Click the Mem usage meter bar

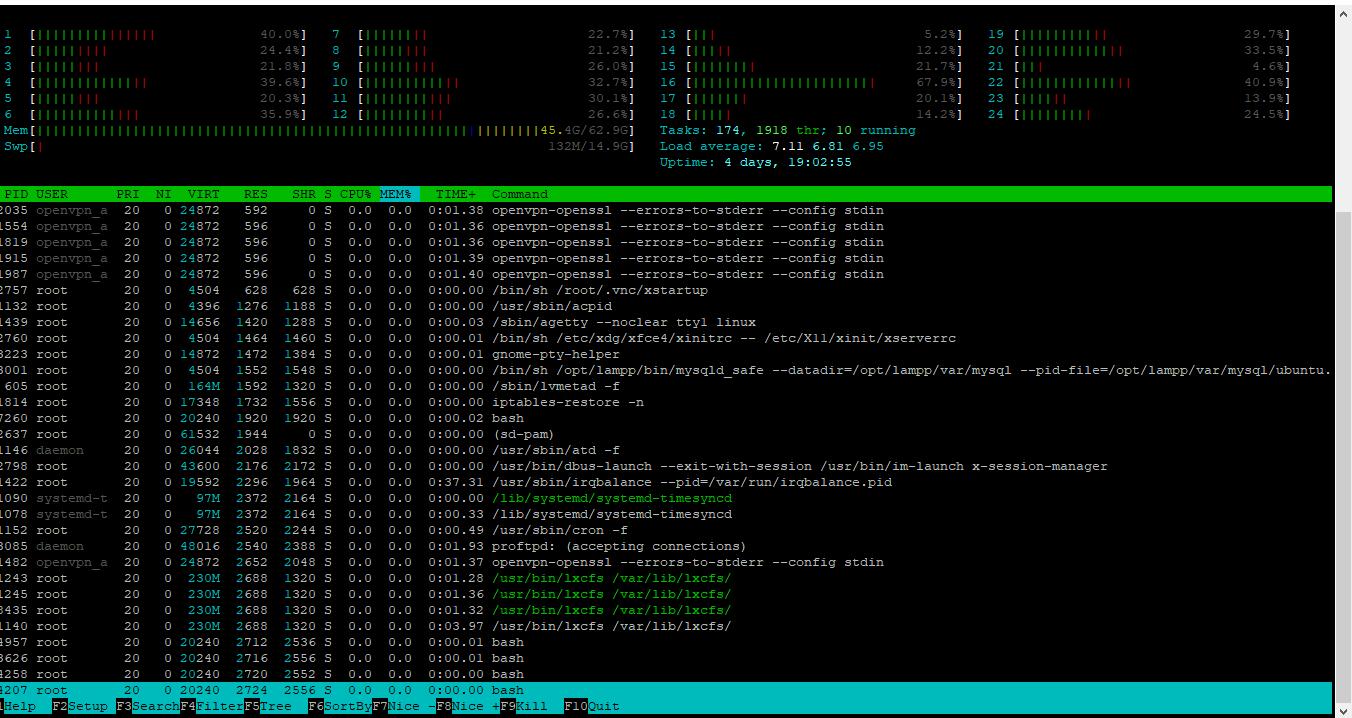click(x=320, y=130)
